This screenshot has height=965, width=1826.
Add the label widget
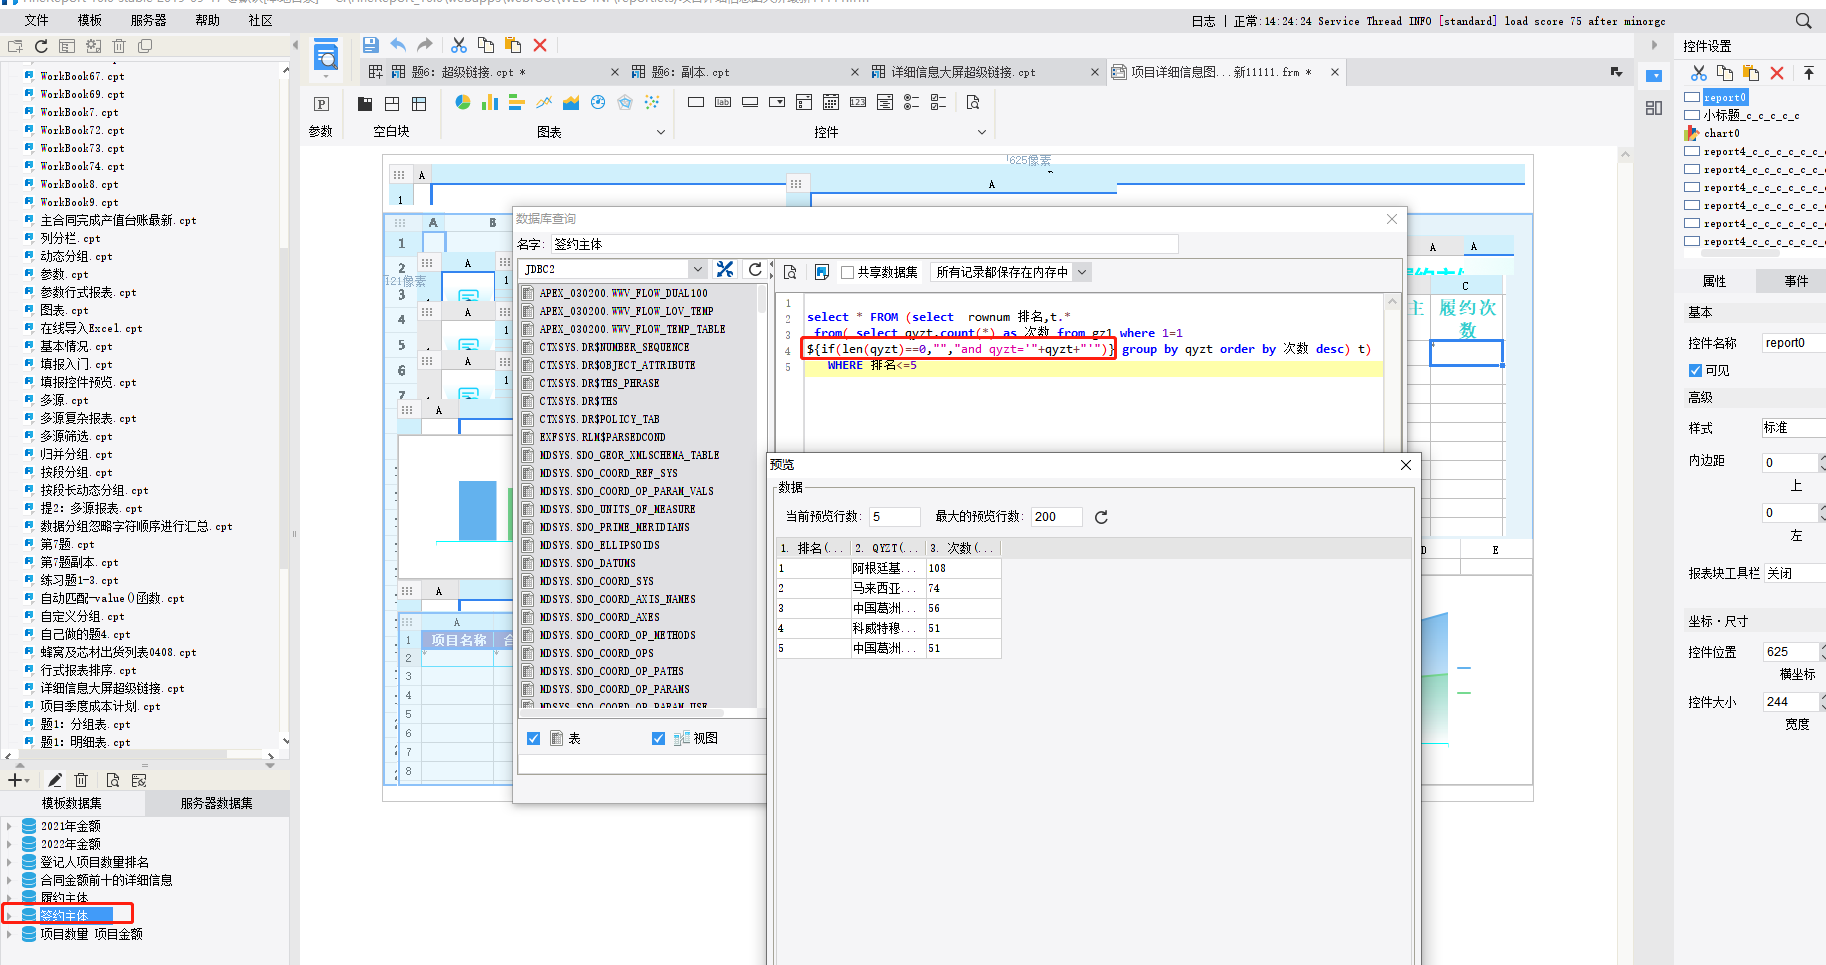(x=723, y=102)
